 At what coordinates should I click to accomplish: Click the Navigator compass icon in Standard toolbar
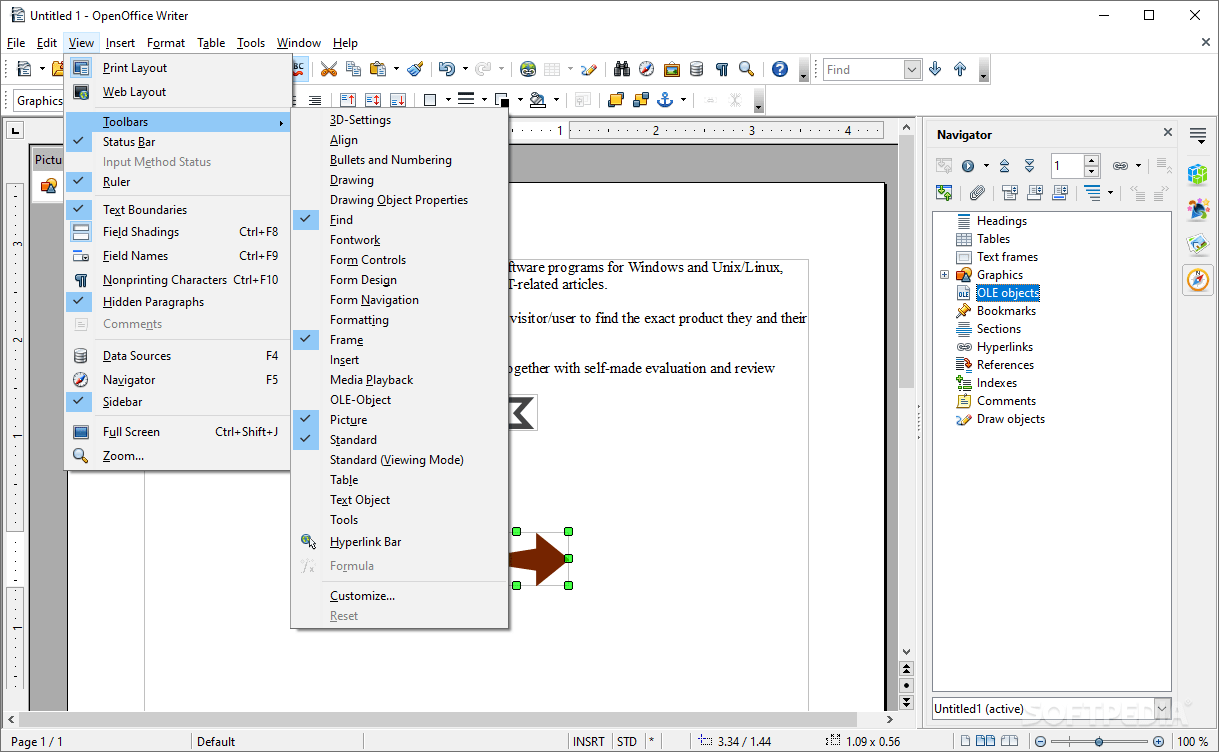pos(647,69)
